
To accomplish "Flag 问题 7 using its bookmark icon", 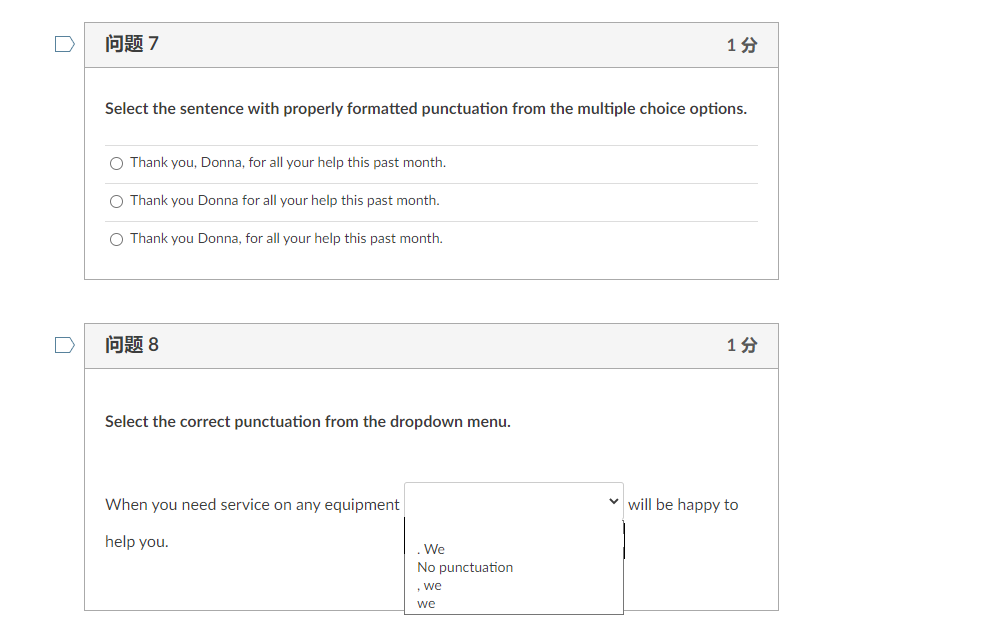I will point(64,44).
